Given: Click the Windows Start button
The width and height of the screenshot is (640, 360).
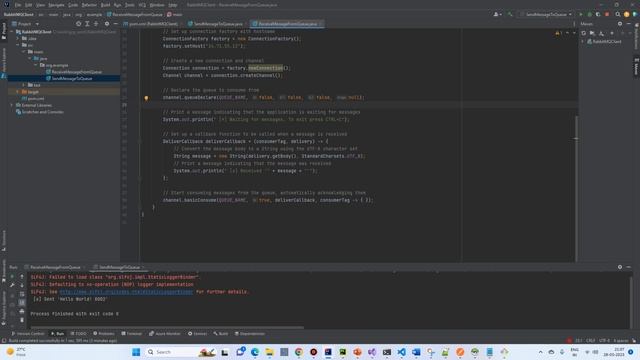Looking at the screenshot, I should pos(136,352).
